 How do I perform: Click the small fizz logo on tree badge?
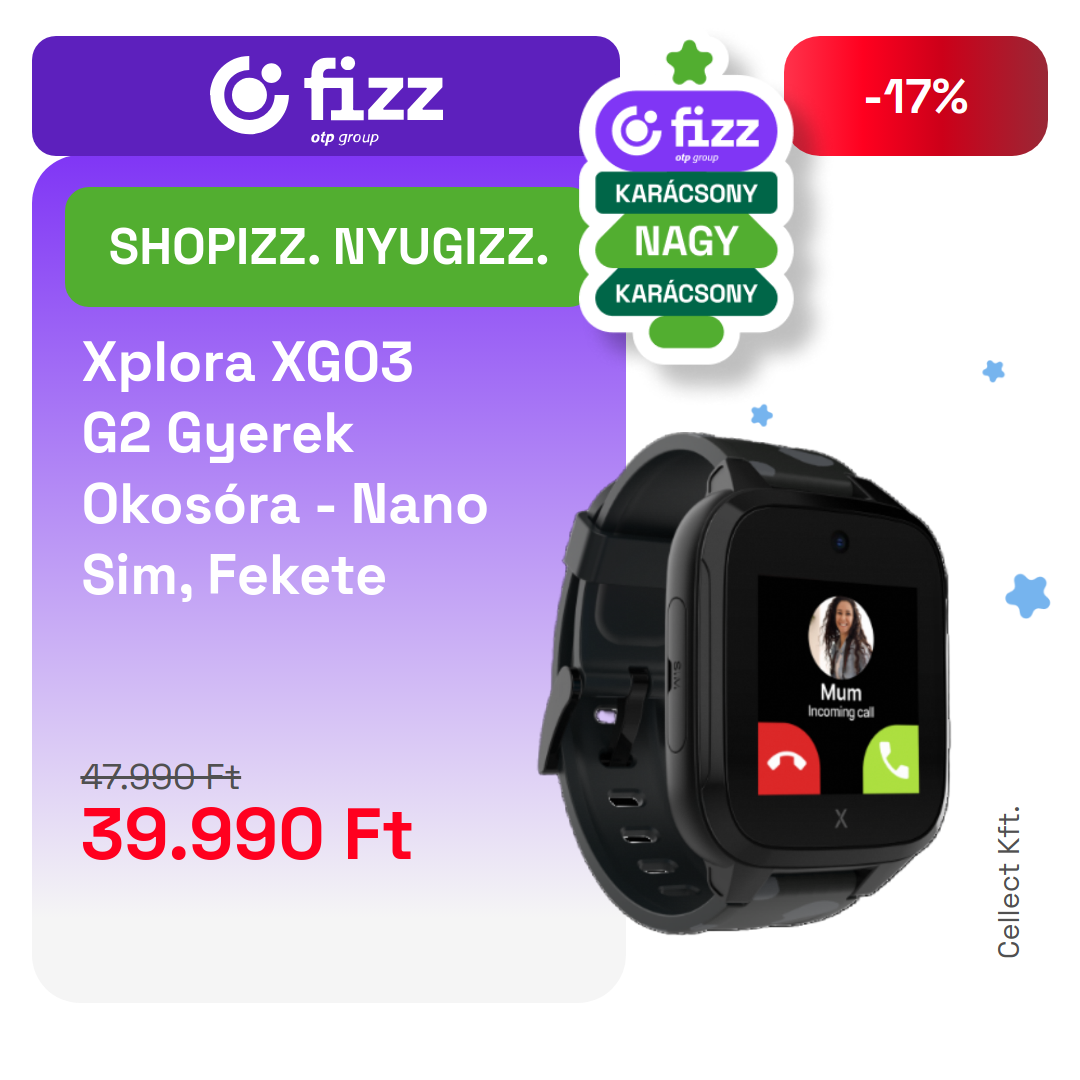click(686, 132)
